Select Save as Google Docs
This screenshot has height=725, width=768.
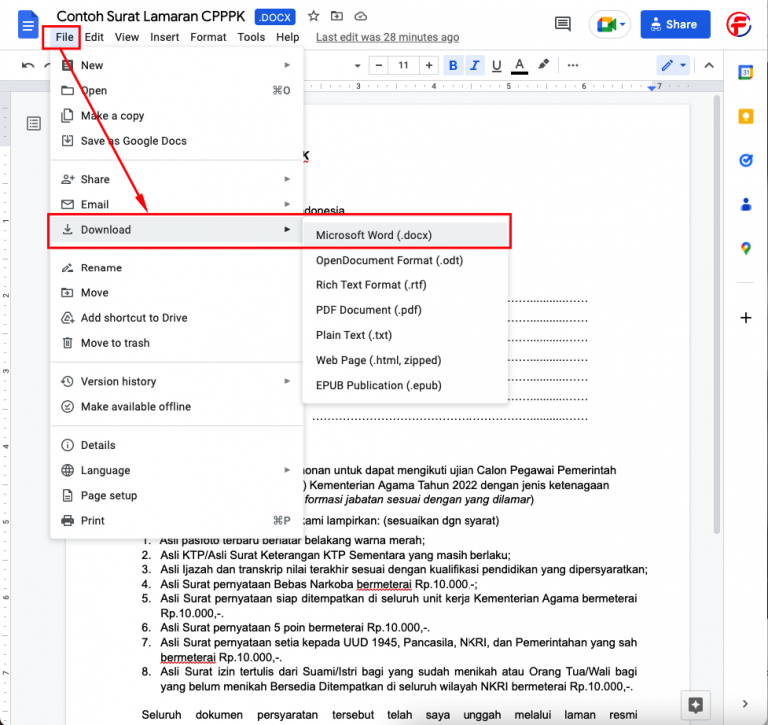[x=176, y=141]
